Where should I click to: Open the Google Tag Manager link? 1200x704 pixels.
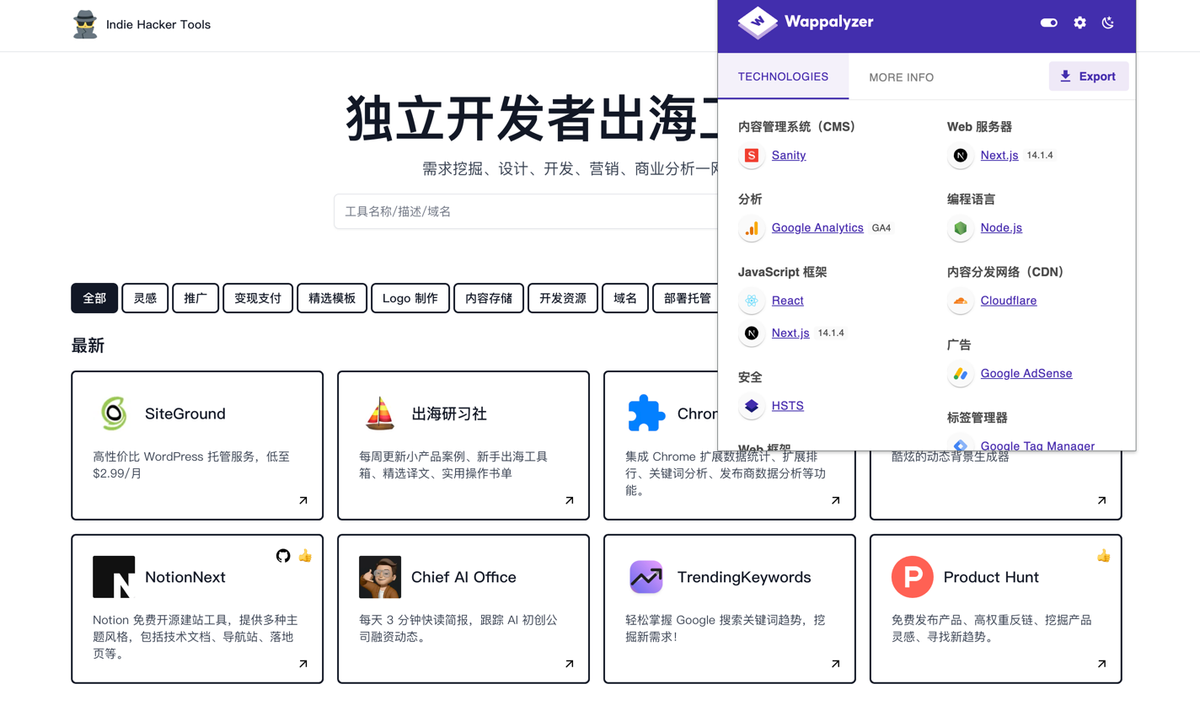tap(1037, 446)
